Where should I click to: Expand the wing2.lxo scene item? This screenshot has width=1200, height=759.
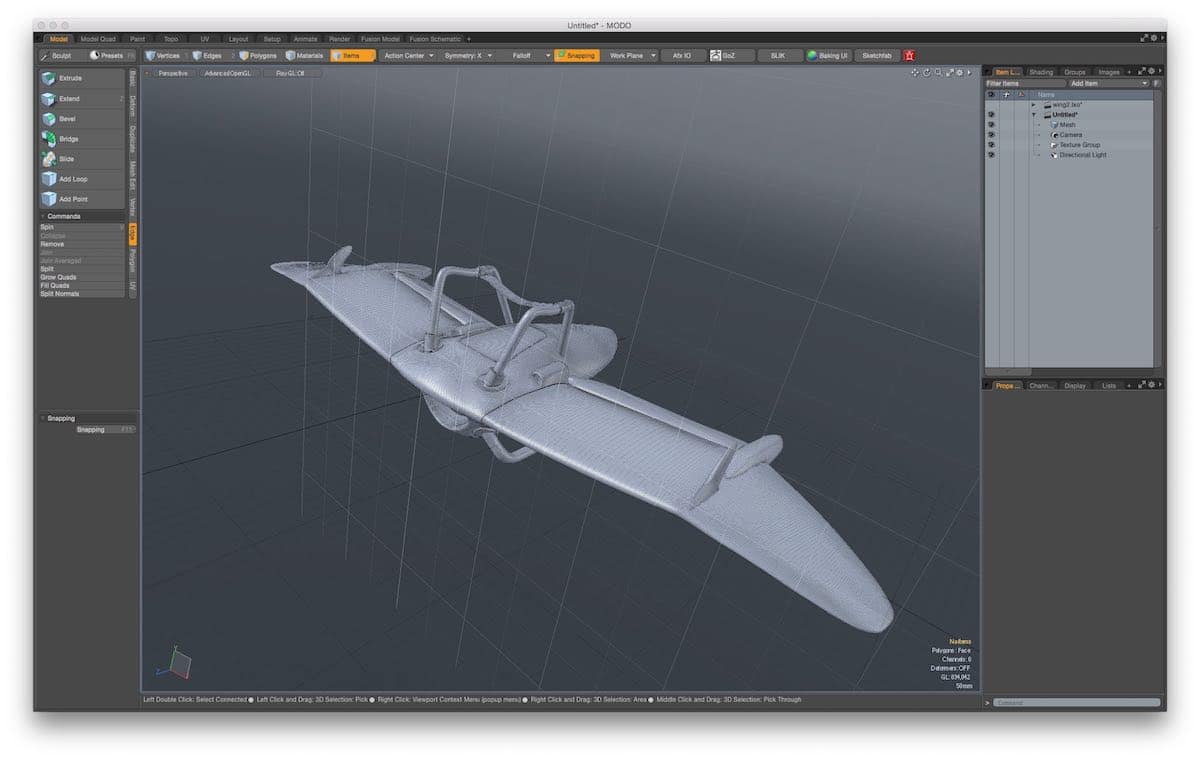click(1034, 104)
